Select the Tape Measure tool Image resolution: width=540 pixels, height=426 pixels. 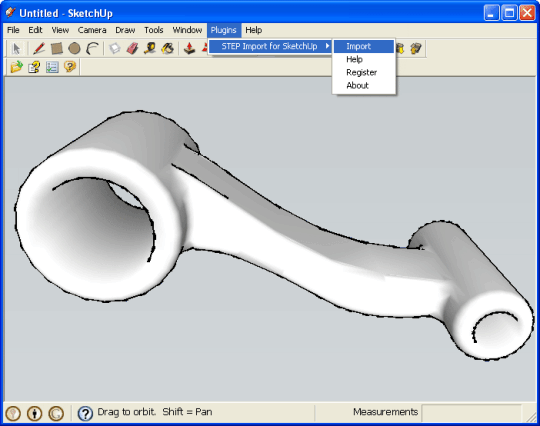(150, 49)
